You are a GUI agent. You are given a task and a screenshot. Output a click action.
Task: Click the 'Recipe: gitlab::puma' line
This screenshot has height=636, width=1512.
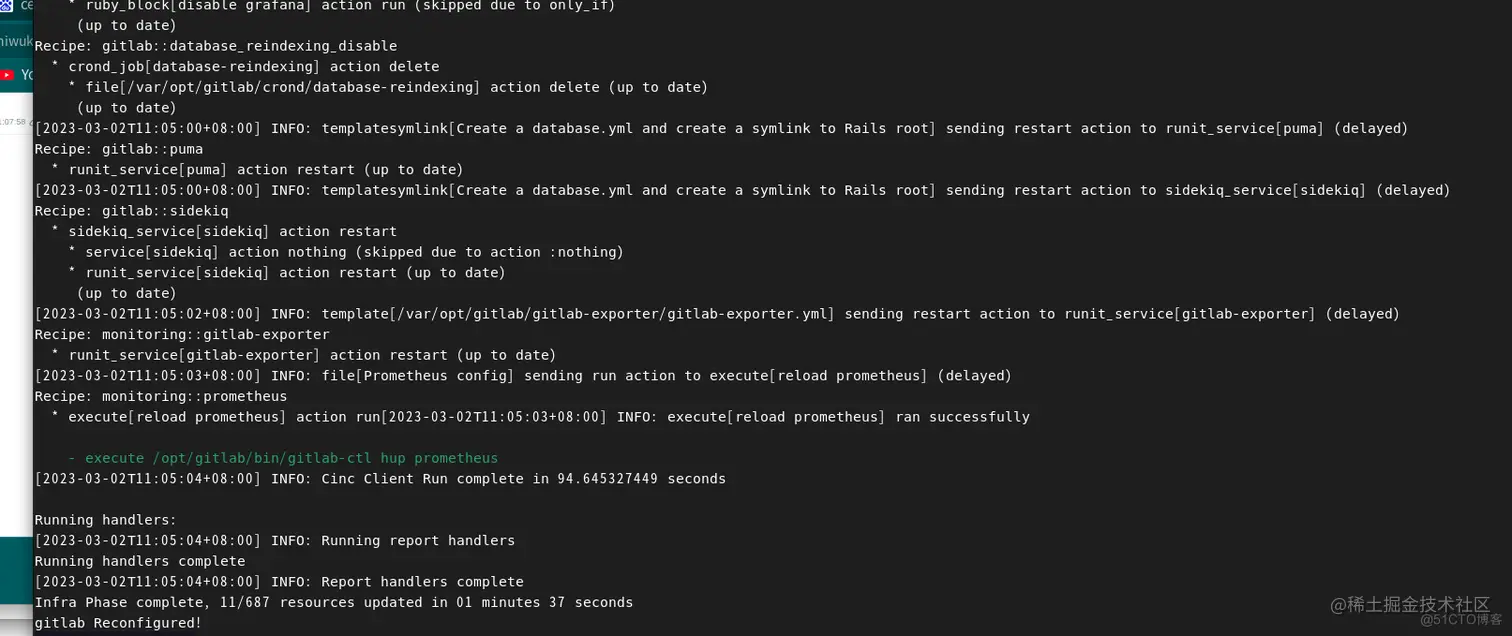point(119,149)
